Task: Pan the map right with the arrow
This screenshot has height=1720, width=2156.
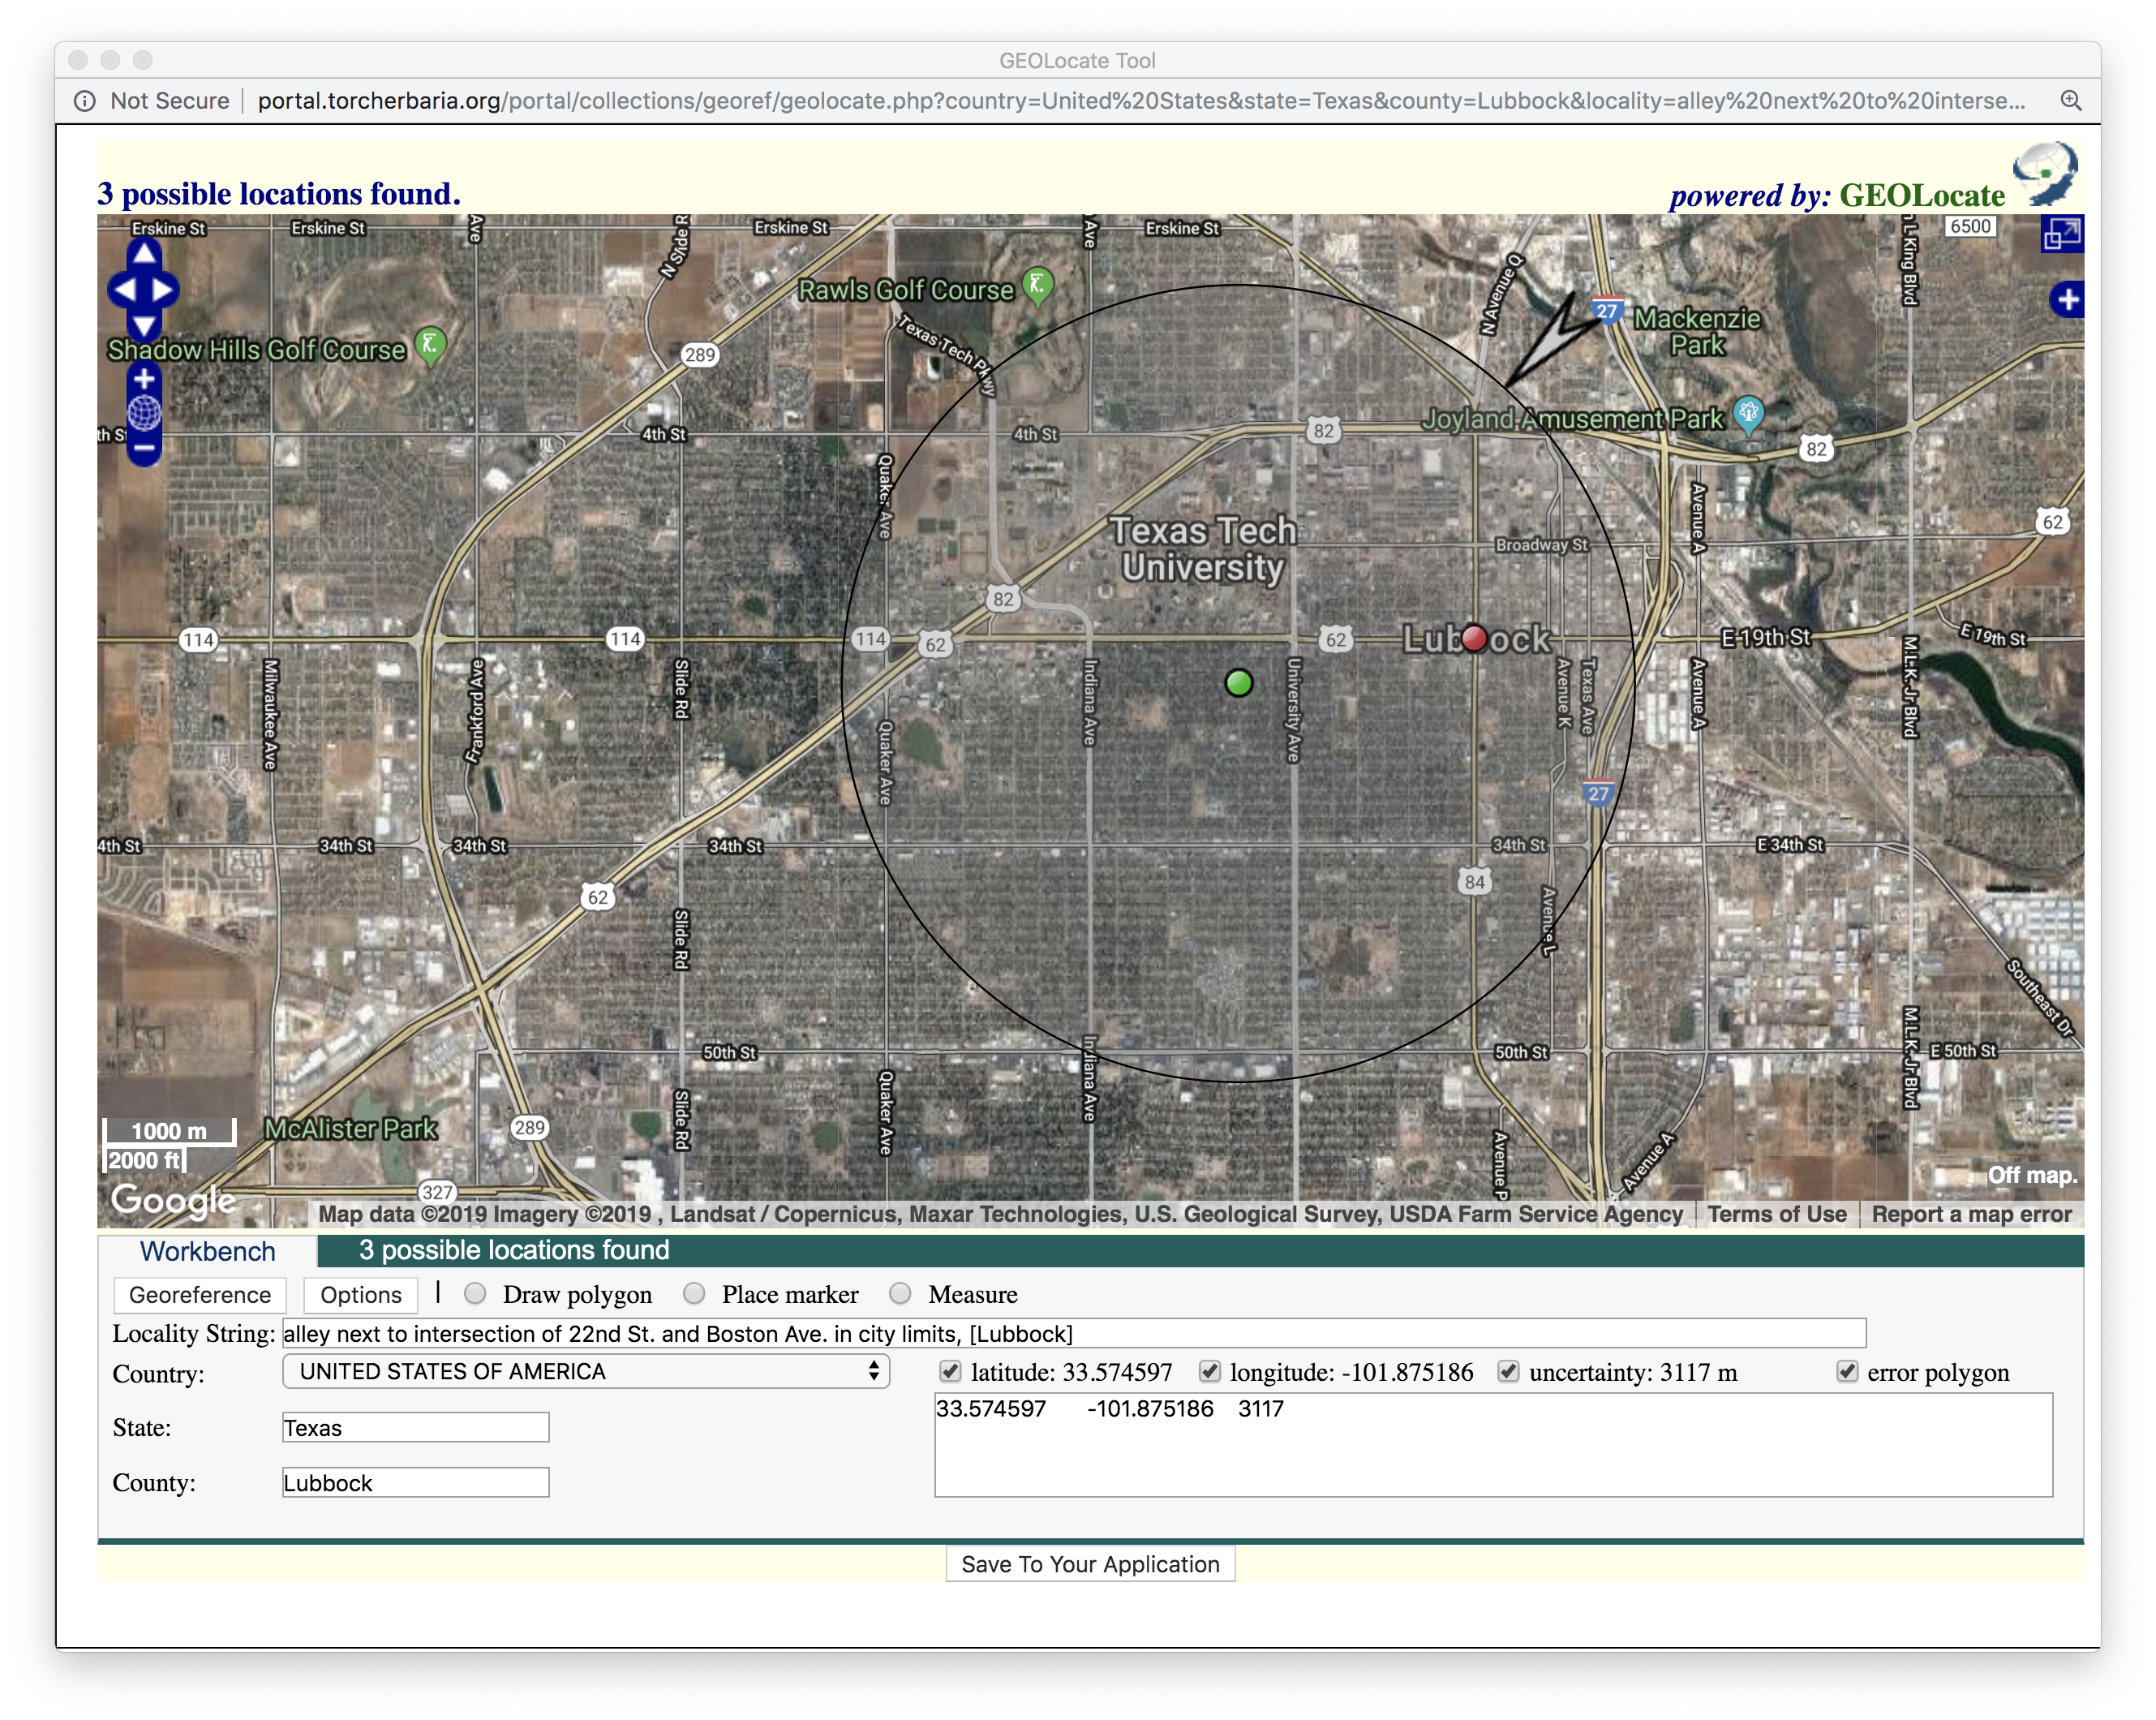Action: tap(164, 290)
